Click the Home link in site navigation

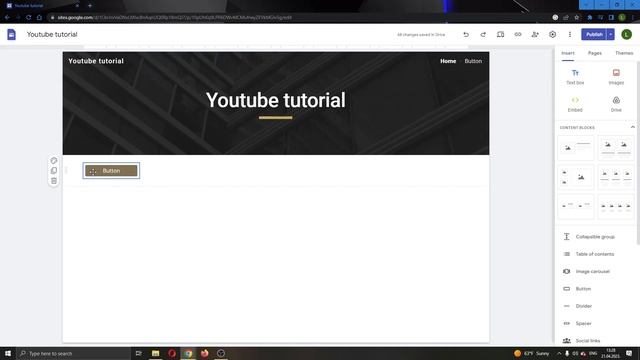pos(448,61)
